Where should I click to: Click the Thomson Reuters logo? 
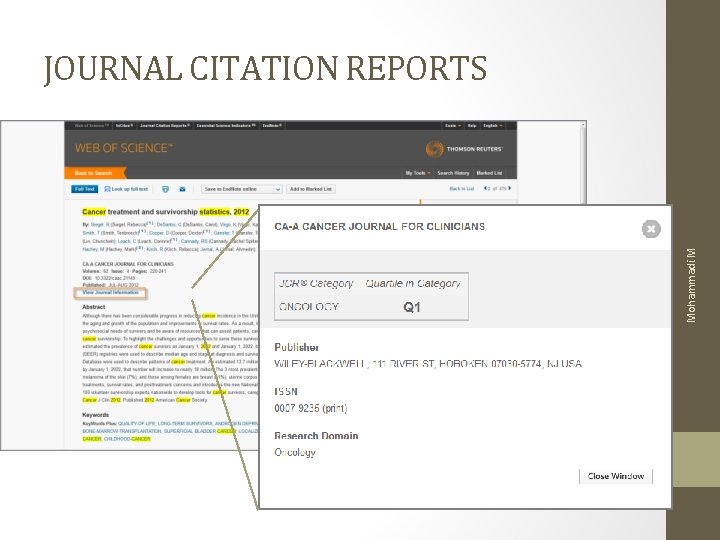pyautogui.click(x=464, y=149)
